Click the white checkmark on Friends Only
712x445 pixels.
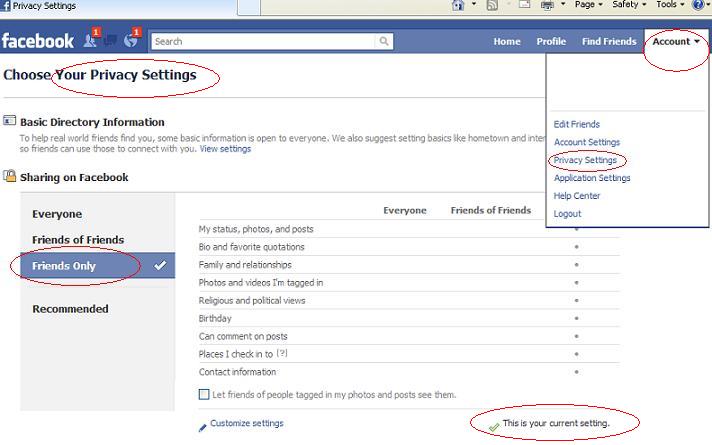[160, 265]
